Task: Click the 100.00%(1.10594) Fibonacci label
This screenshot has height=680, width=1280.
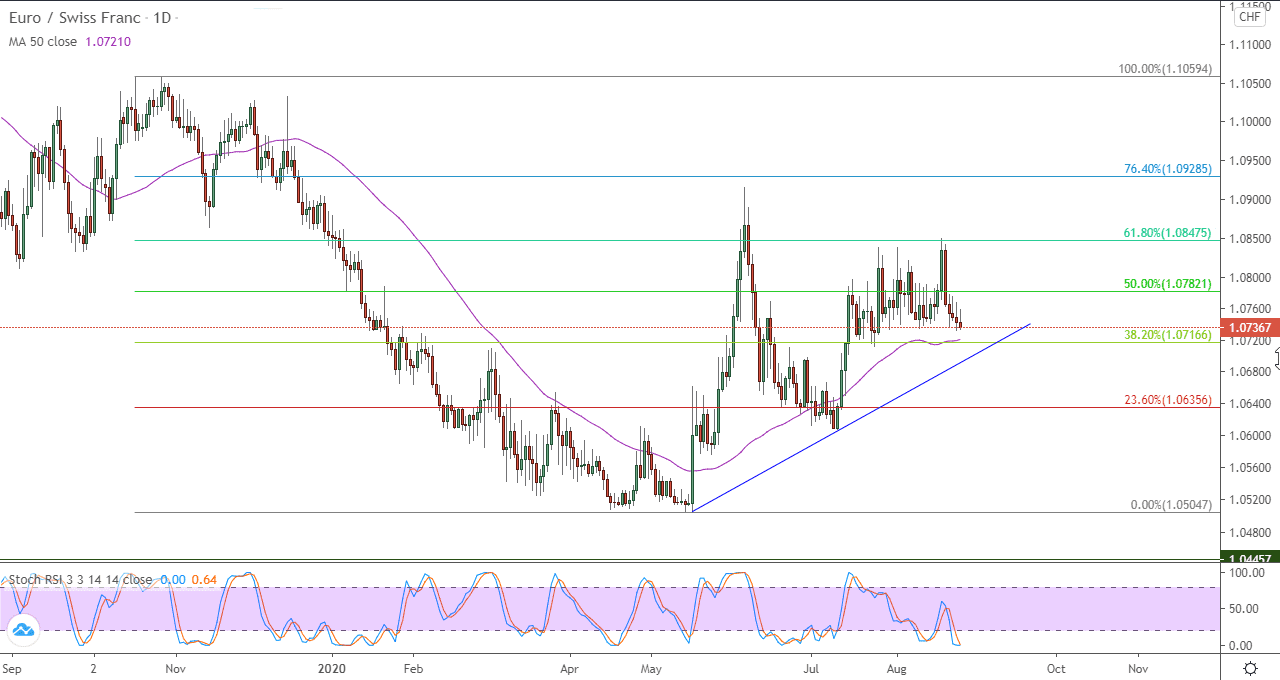Action: pos(1165,69)
